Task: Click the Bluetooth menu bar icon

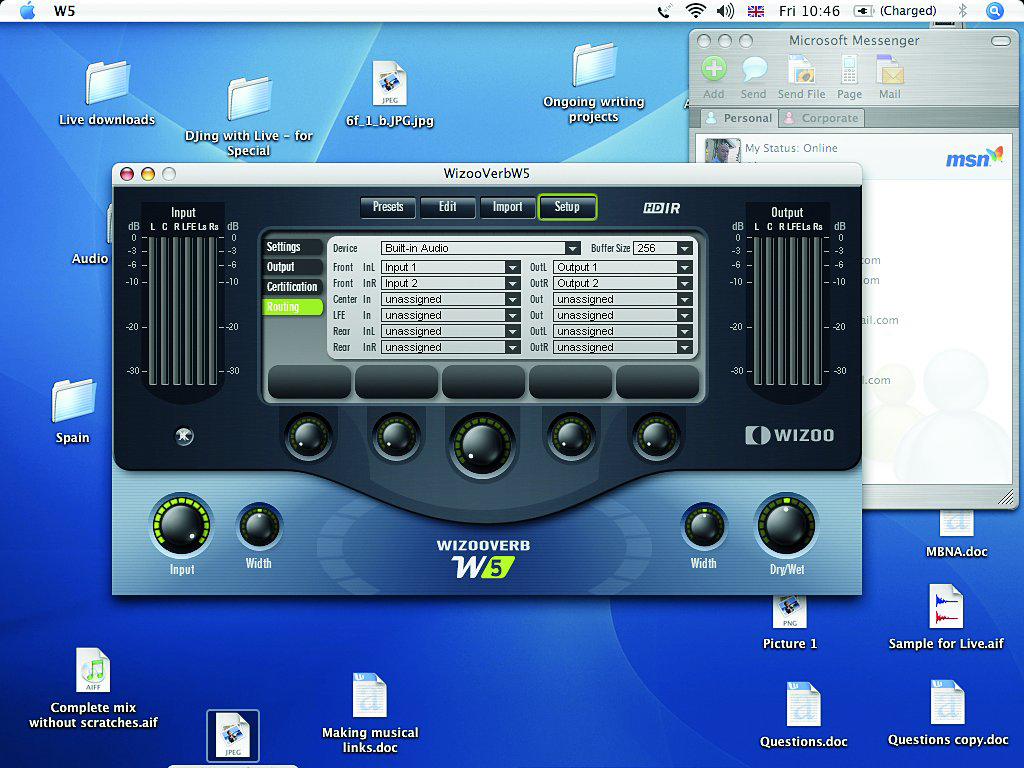Action: (x=963, y=11)
